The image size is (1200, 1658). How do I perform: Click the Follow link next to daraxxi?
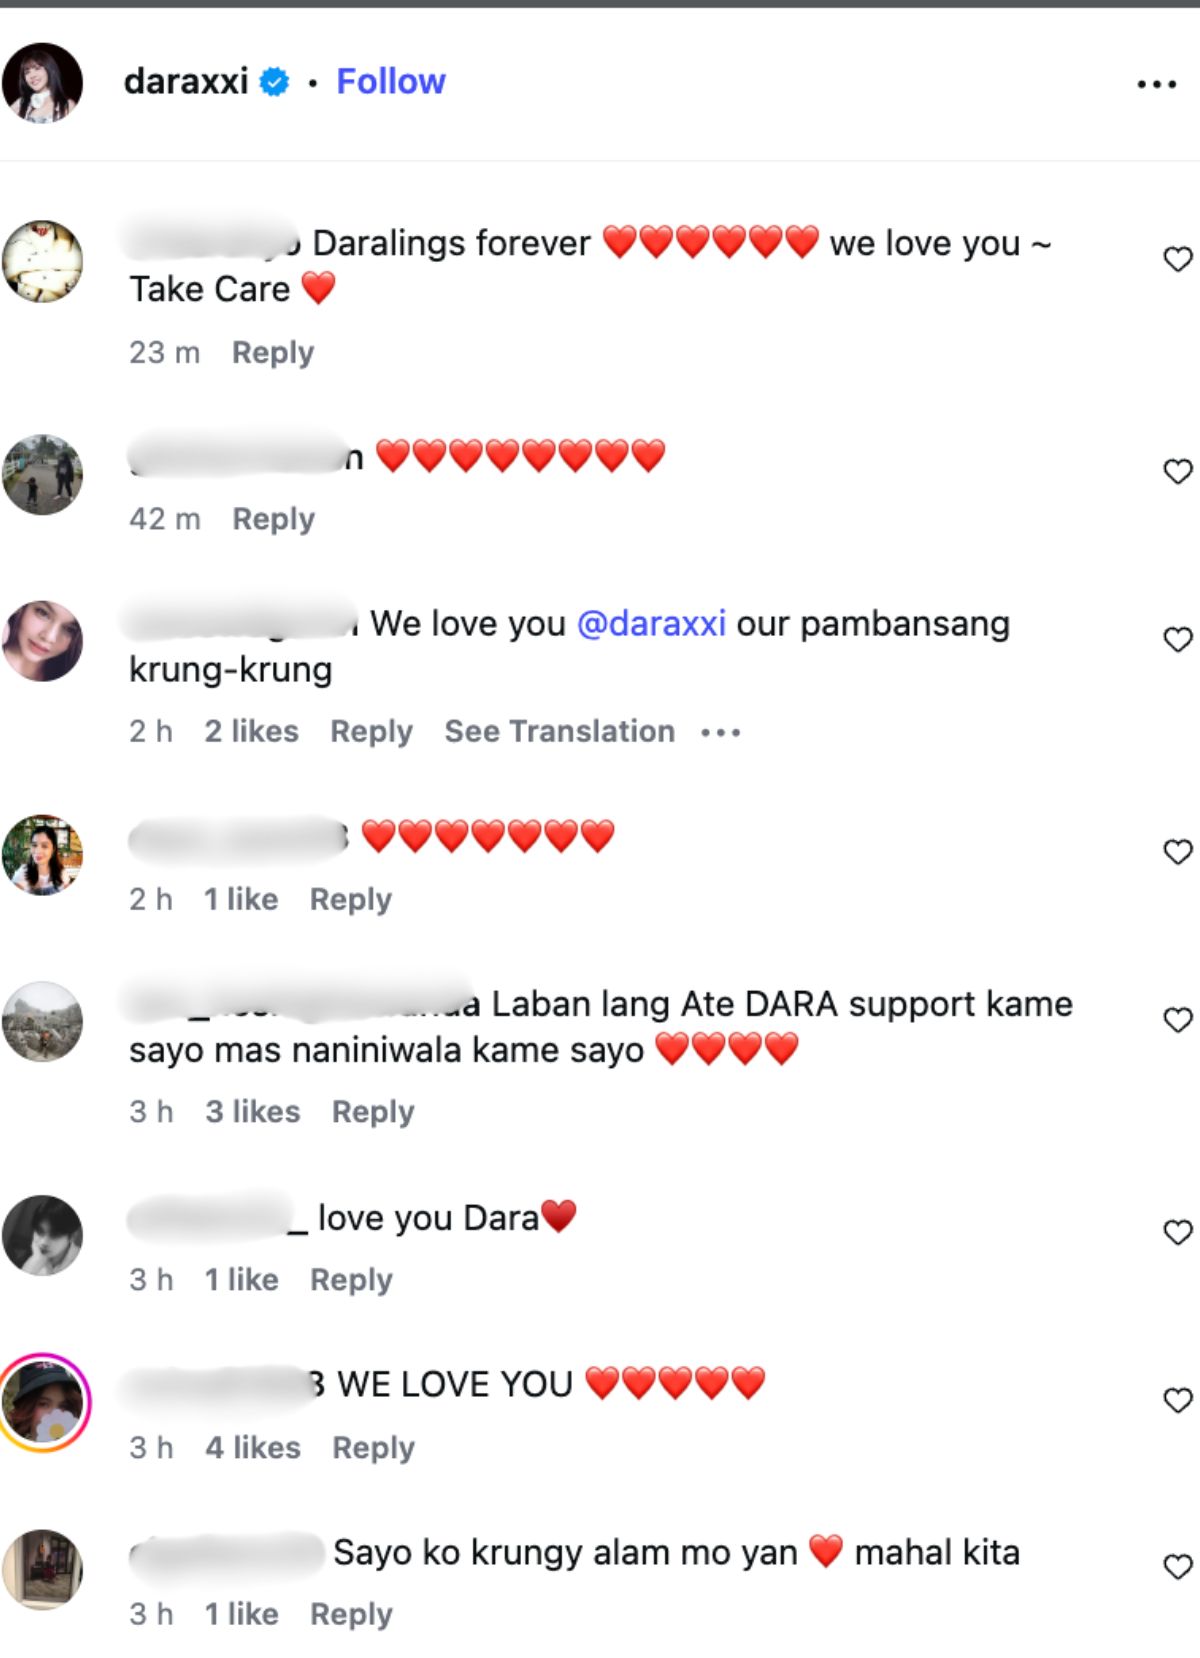coord(391,81)
